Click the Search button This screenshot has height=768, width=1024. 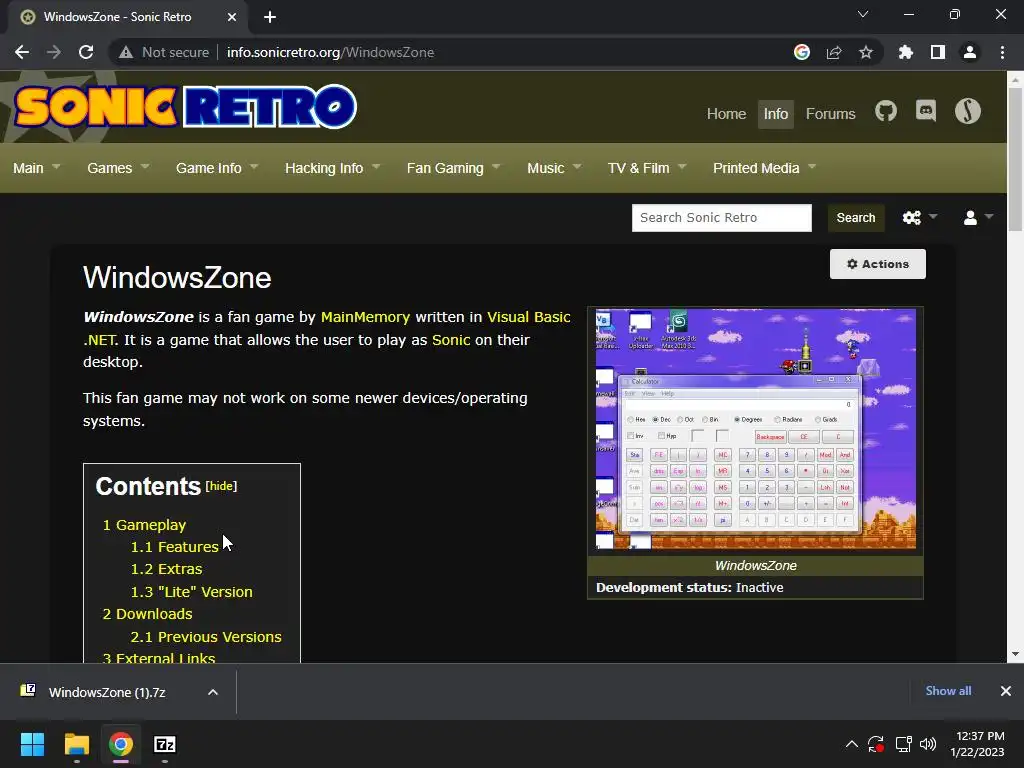point(856,217)
